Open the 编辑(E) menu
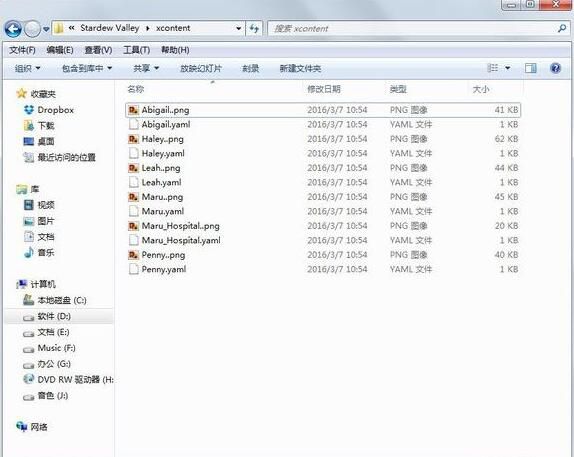The width and height of the screenshot is (574, 457). click(x=60, y=50)
